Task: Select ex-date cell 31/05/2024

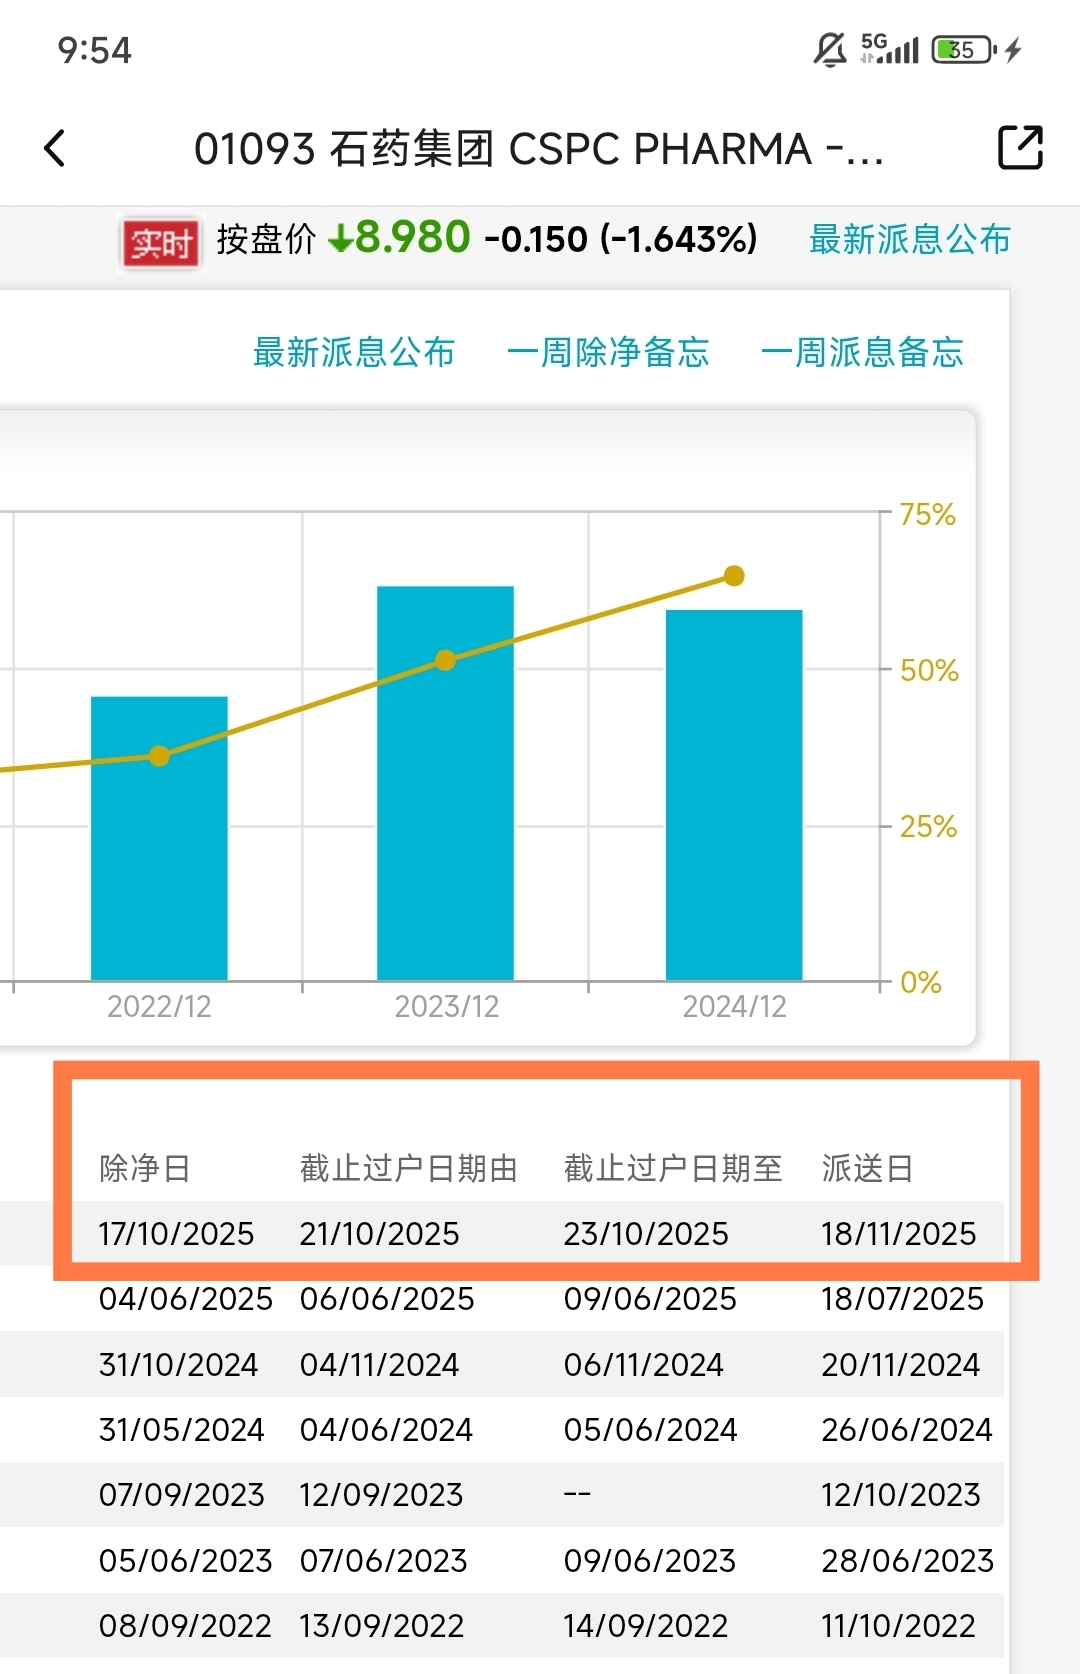Action: click(x=181, y=1430)
